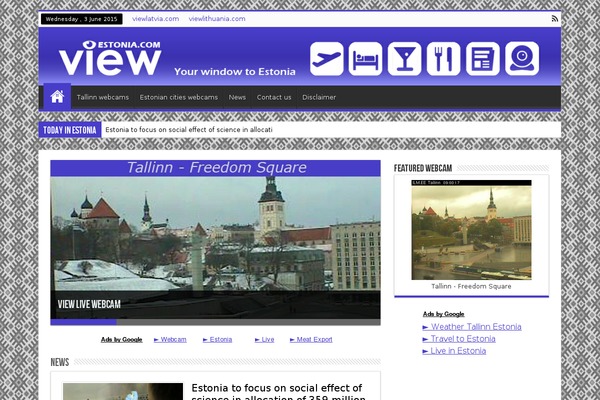Open the ticker headline about social effect of science
The height and width of the screenshot is (400, 600).
[189, 130]
